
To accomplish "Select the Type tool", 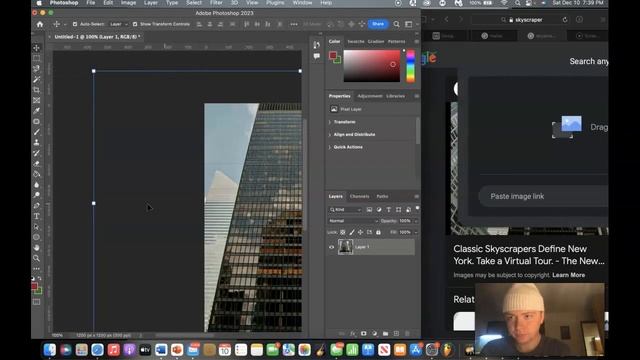I will pos(36,216).
